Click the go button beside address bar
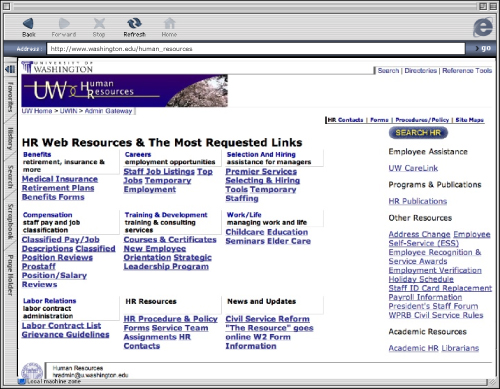 point(483,48)
